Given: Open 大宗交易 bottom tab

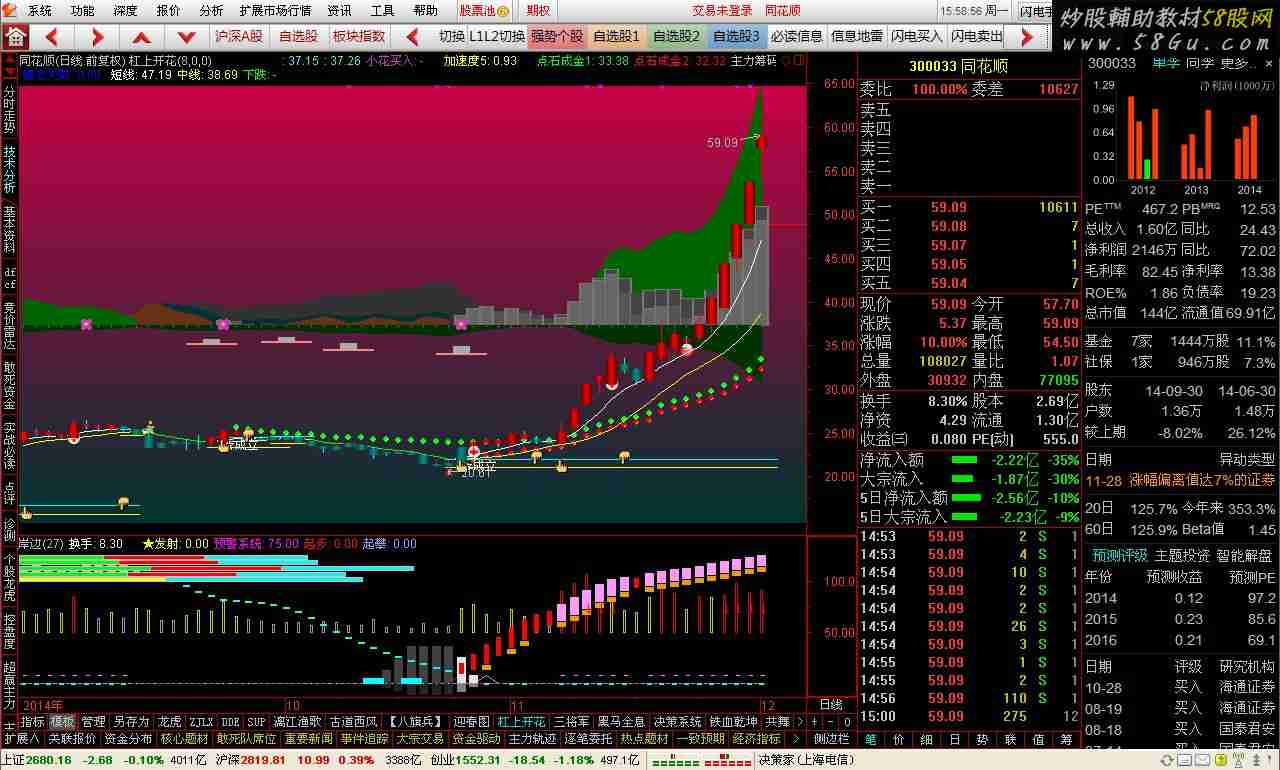Looking at the screenshot, I should [420, 739].
